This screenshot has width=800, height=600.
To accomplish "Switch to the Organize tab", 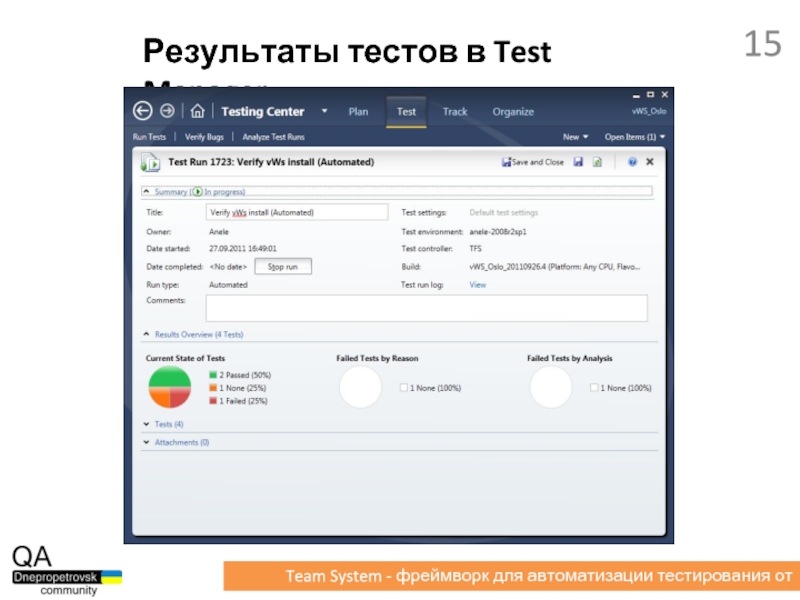I will point(513,112).
